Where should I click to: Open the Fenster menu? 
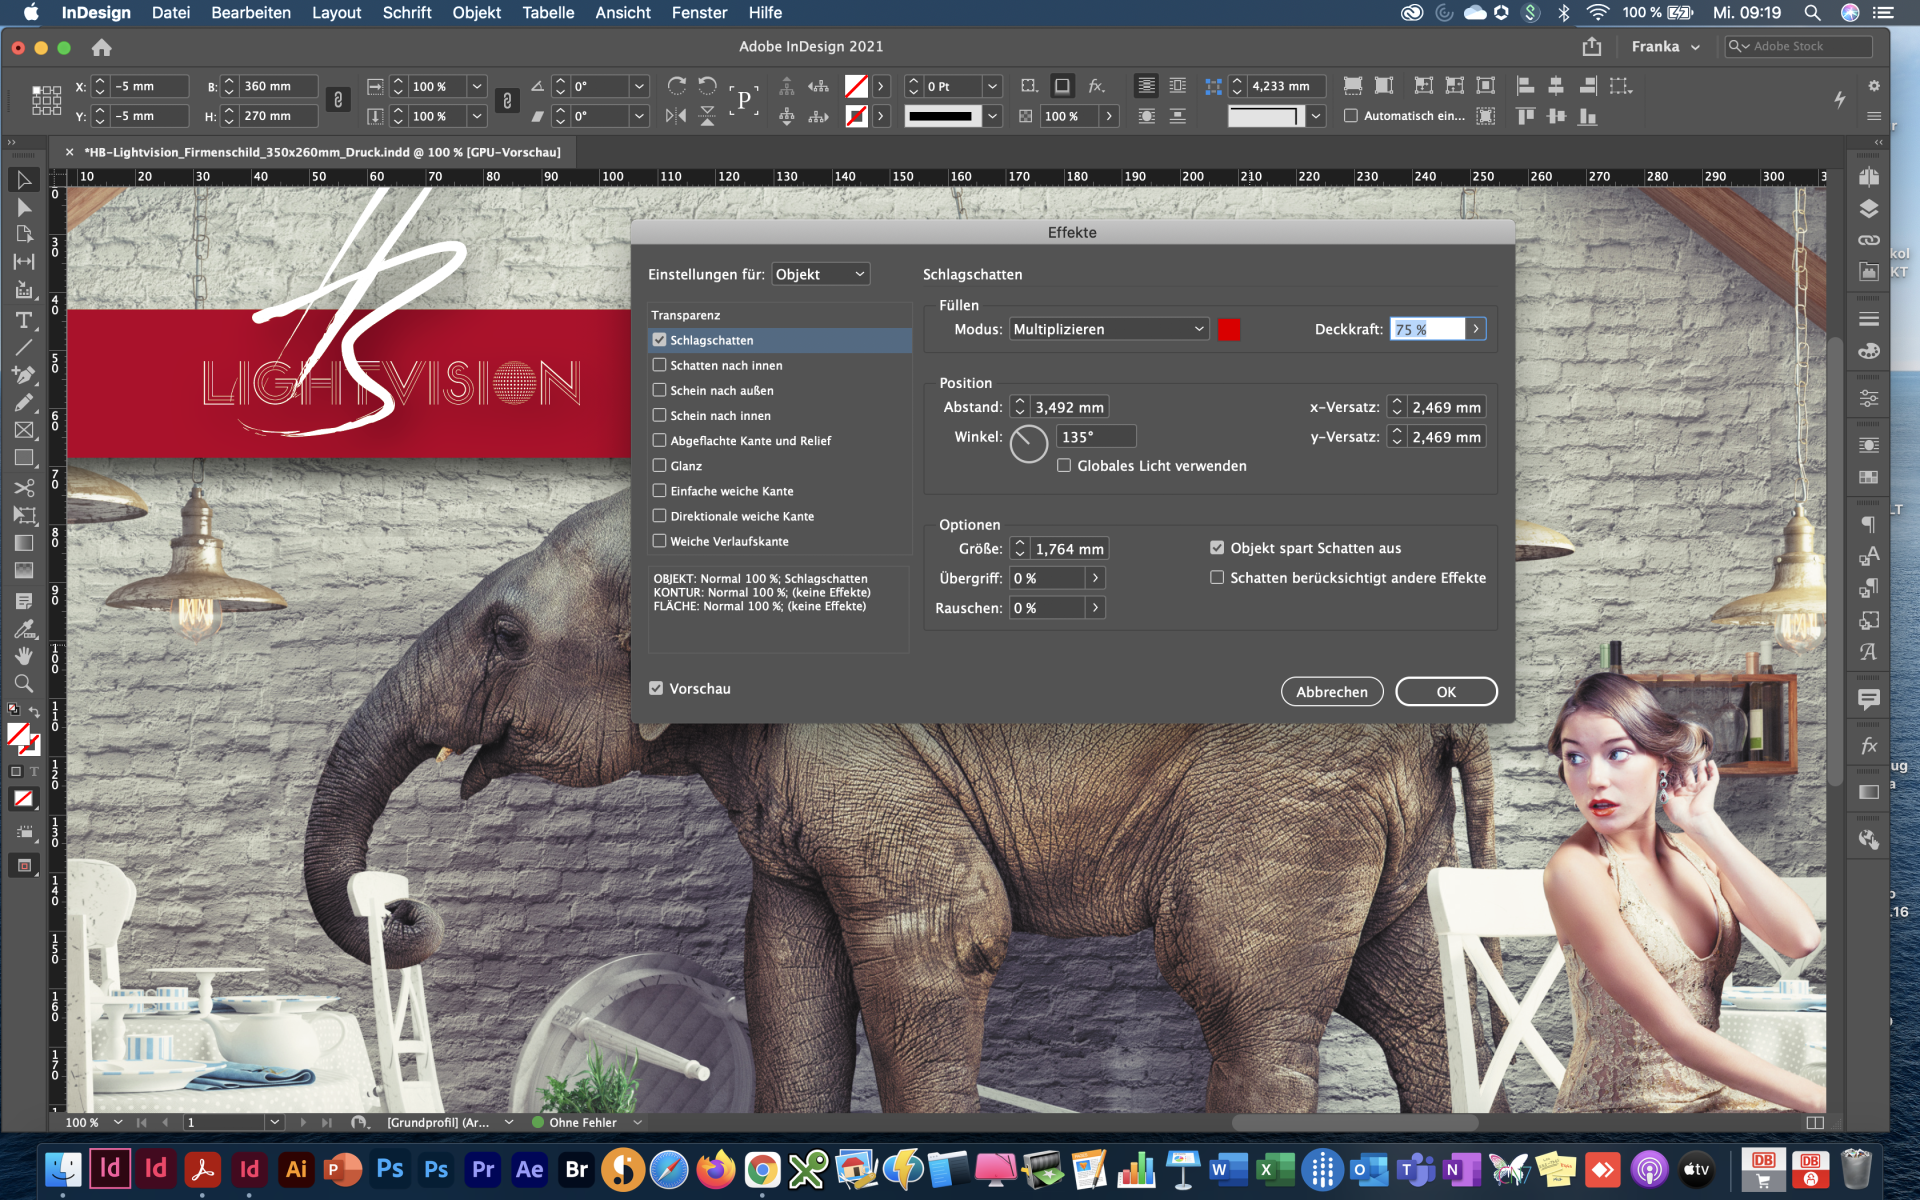699,13
